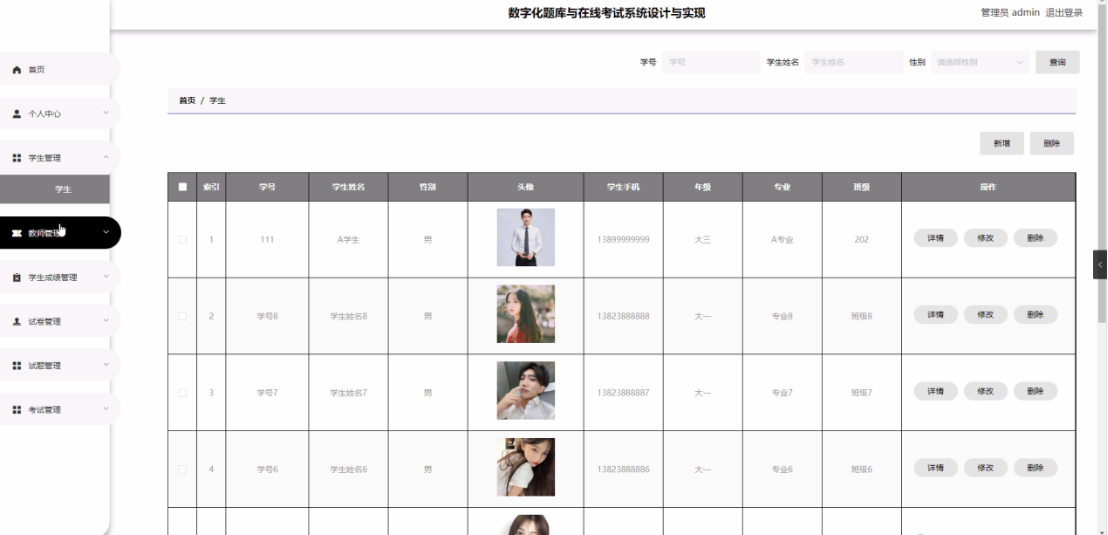Click the clipboard icon beside 学生成绩管理
The height and width of the screenshot is (535, 1108).
click(17, 278)
